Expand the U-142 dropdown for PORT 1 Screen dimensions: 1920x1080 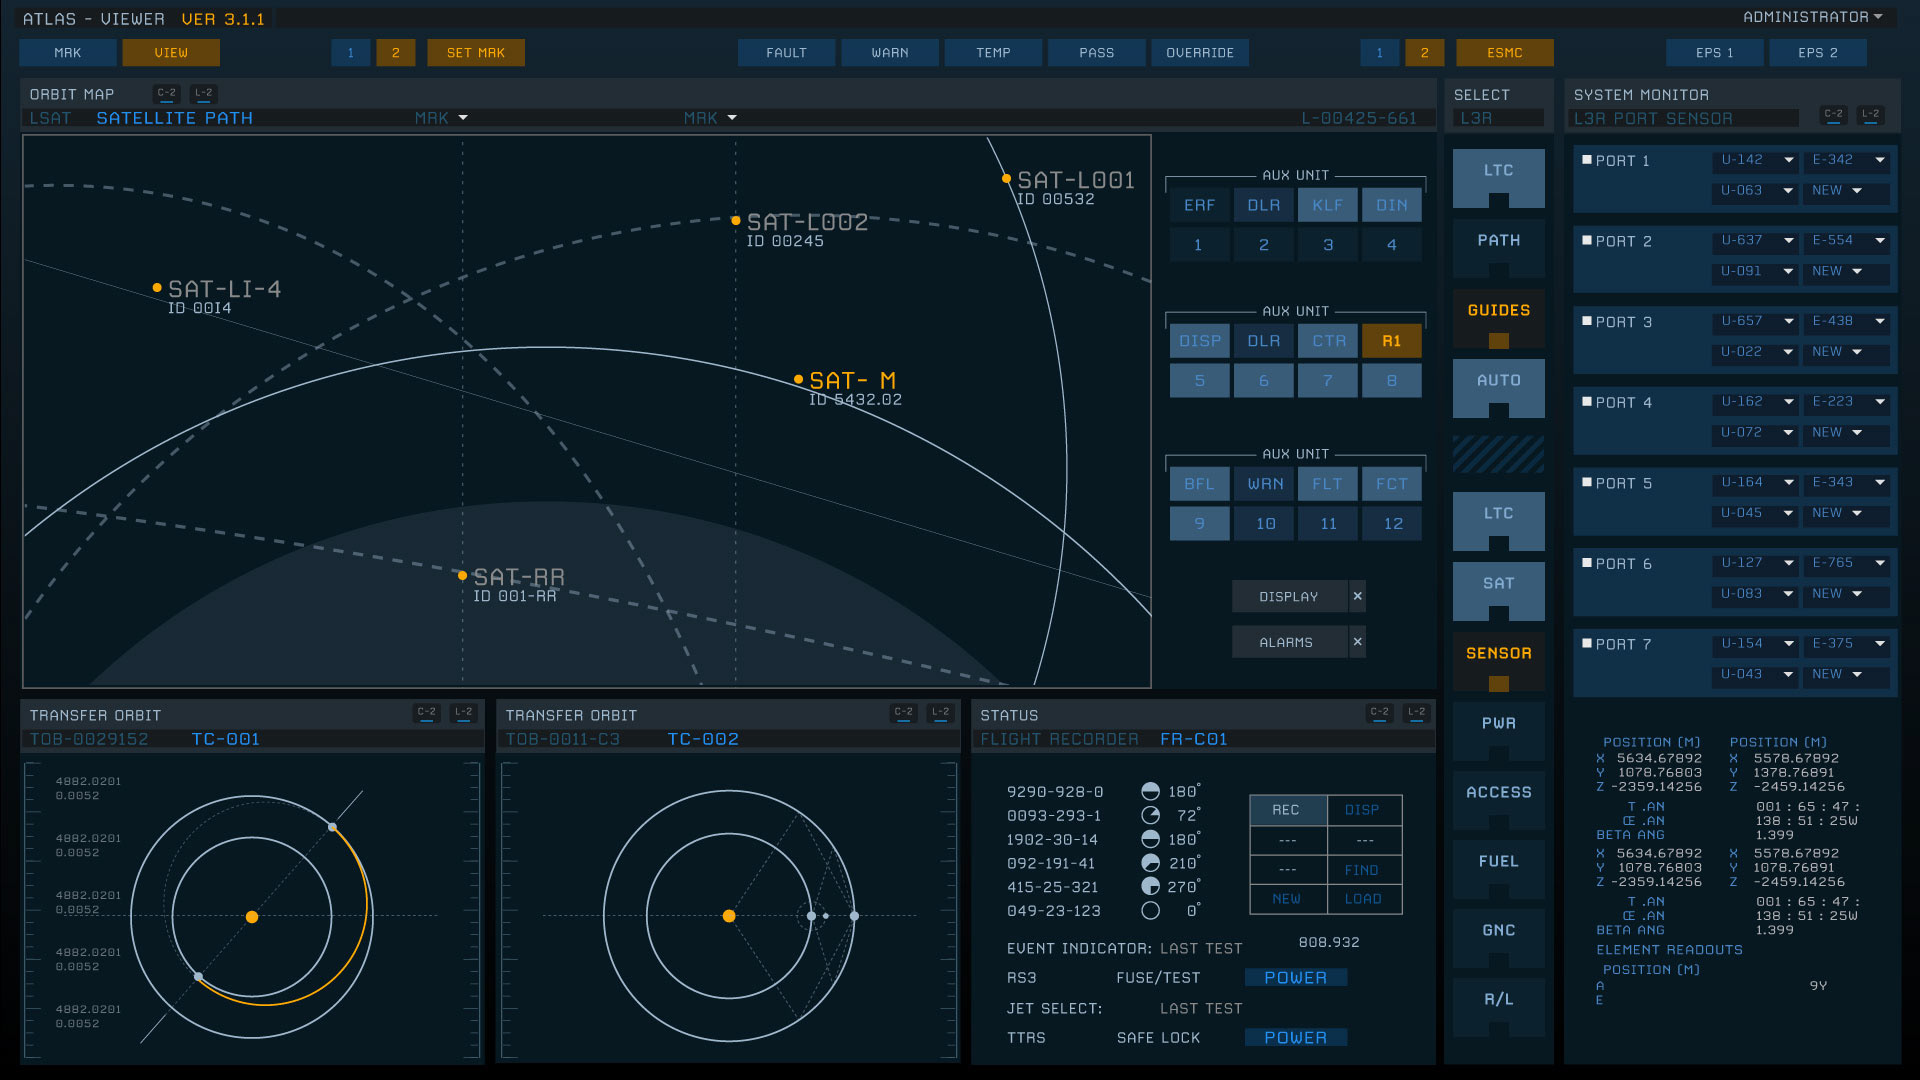click(1788, 160)
